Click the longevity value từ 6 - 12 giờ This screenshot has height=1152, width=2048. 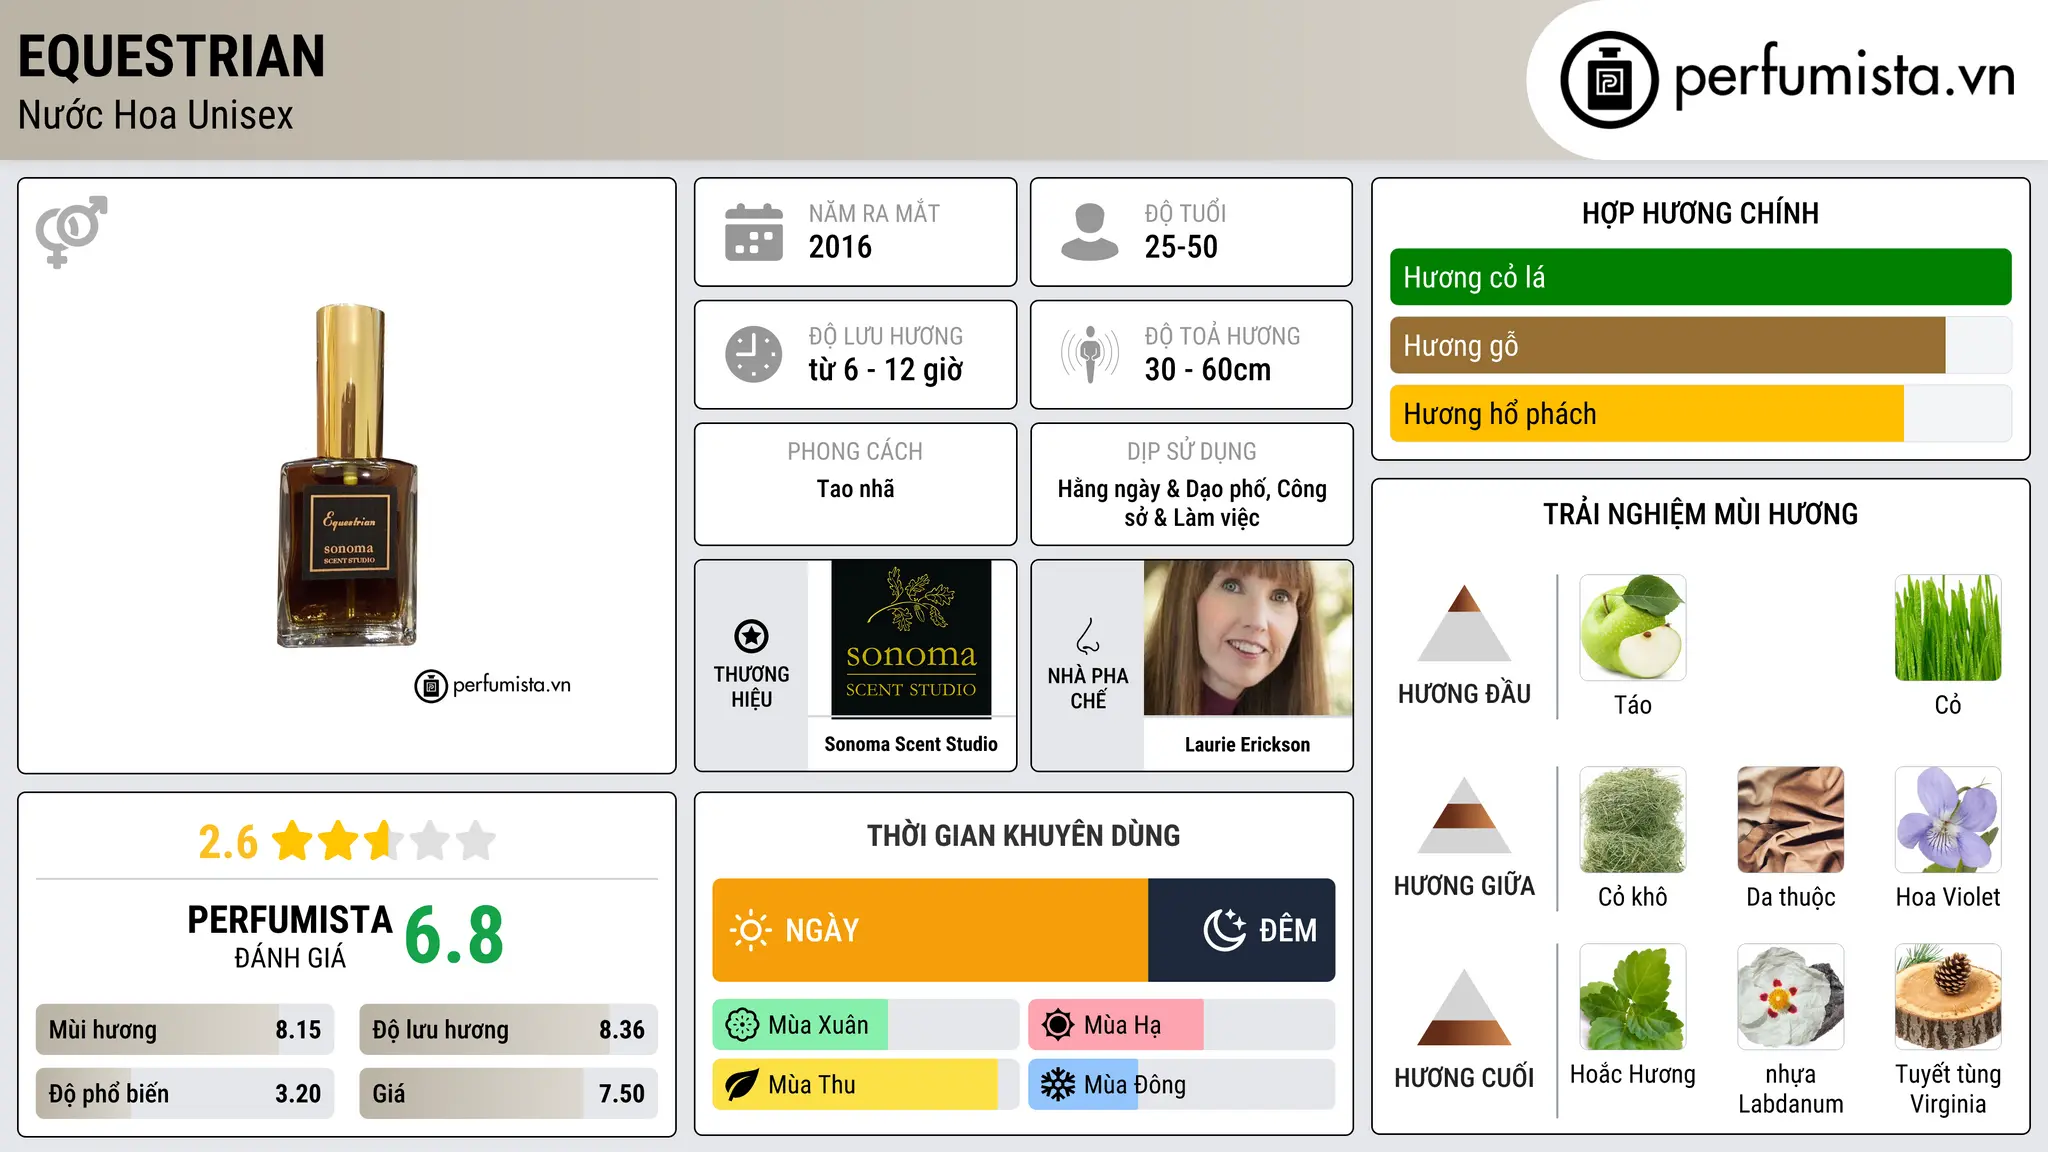click(886, 370)
